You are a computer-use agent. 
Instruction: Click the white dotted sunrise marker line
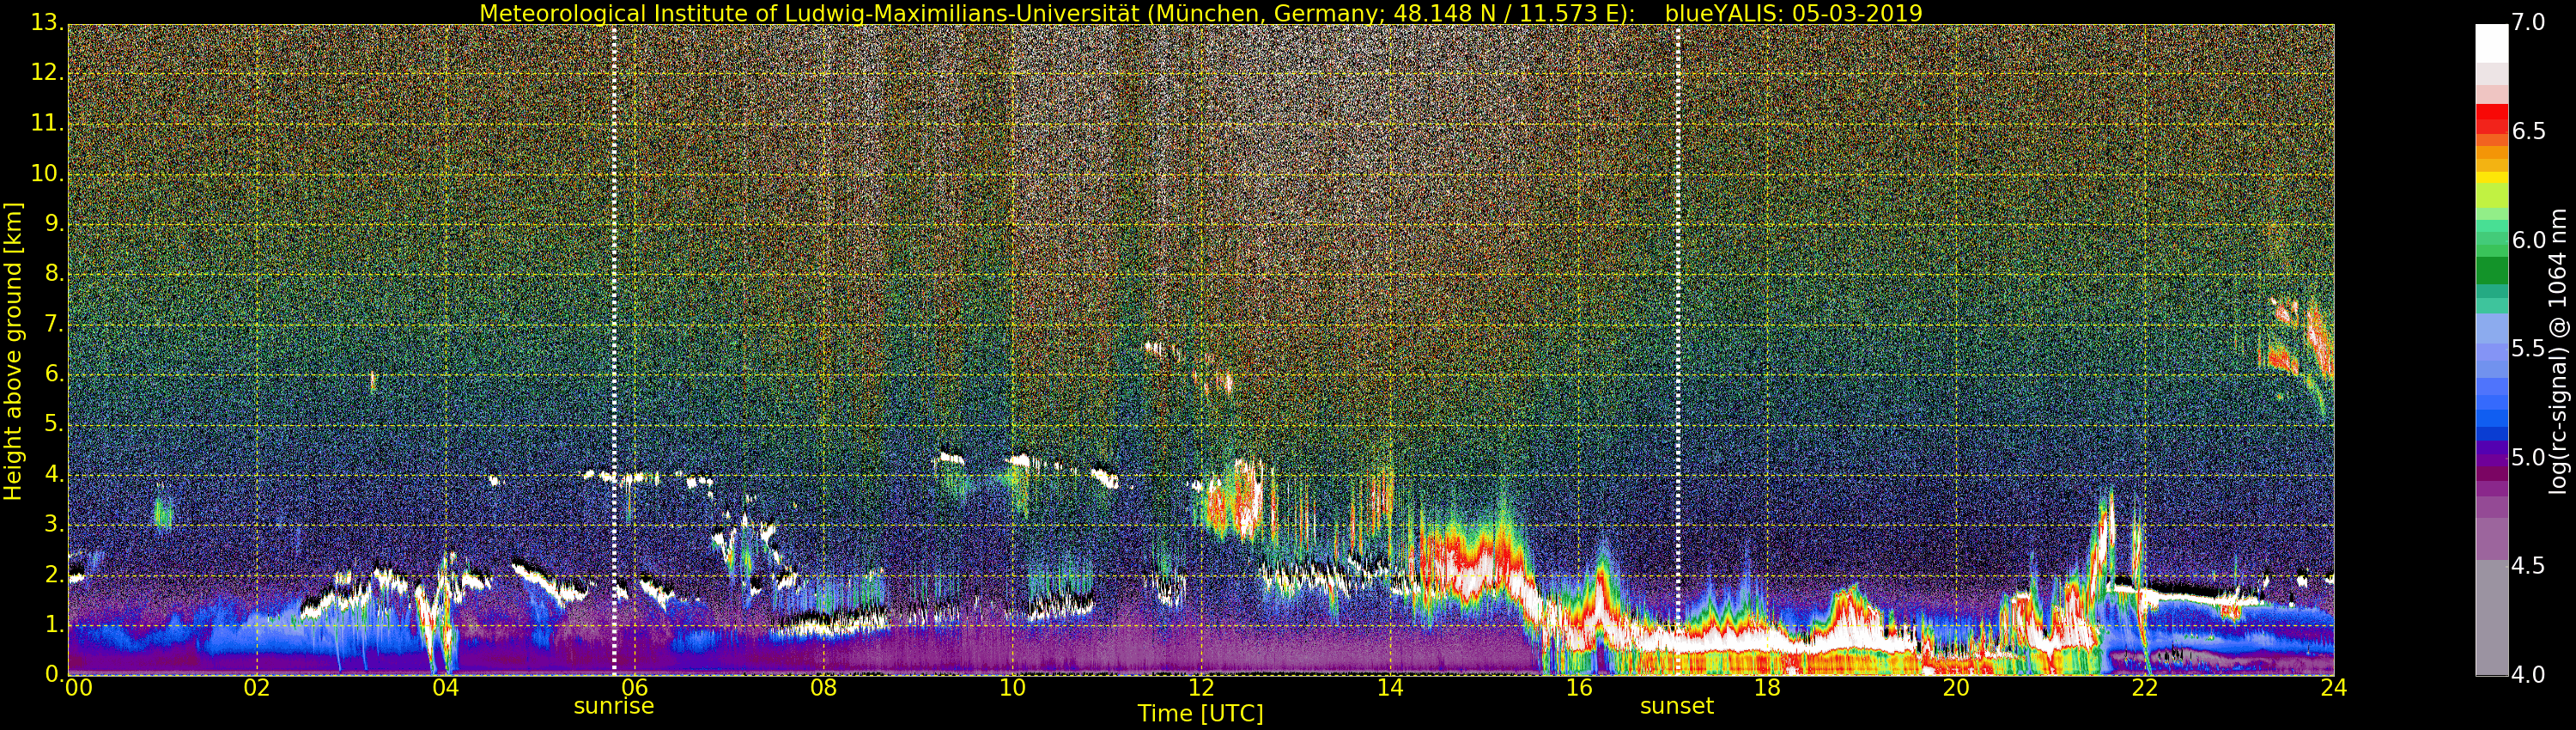point(614,350)
